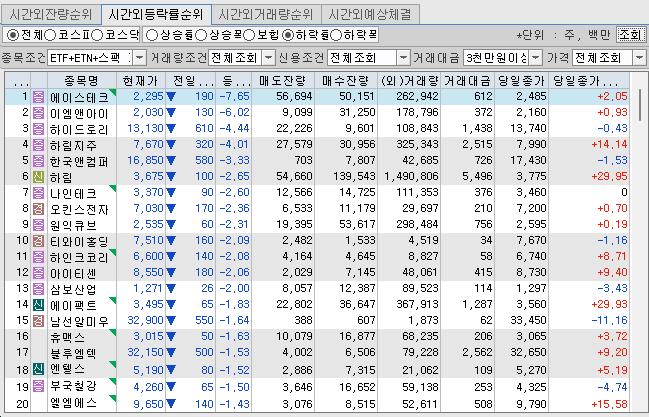
Task: Open the 신용조건 dropdown arrow
Action: (x=403, y=58)
